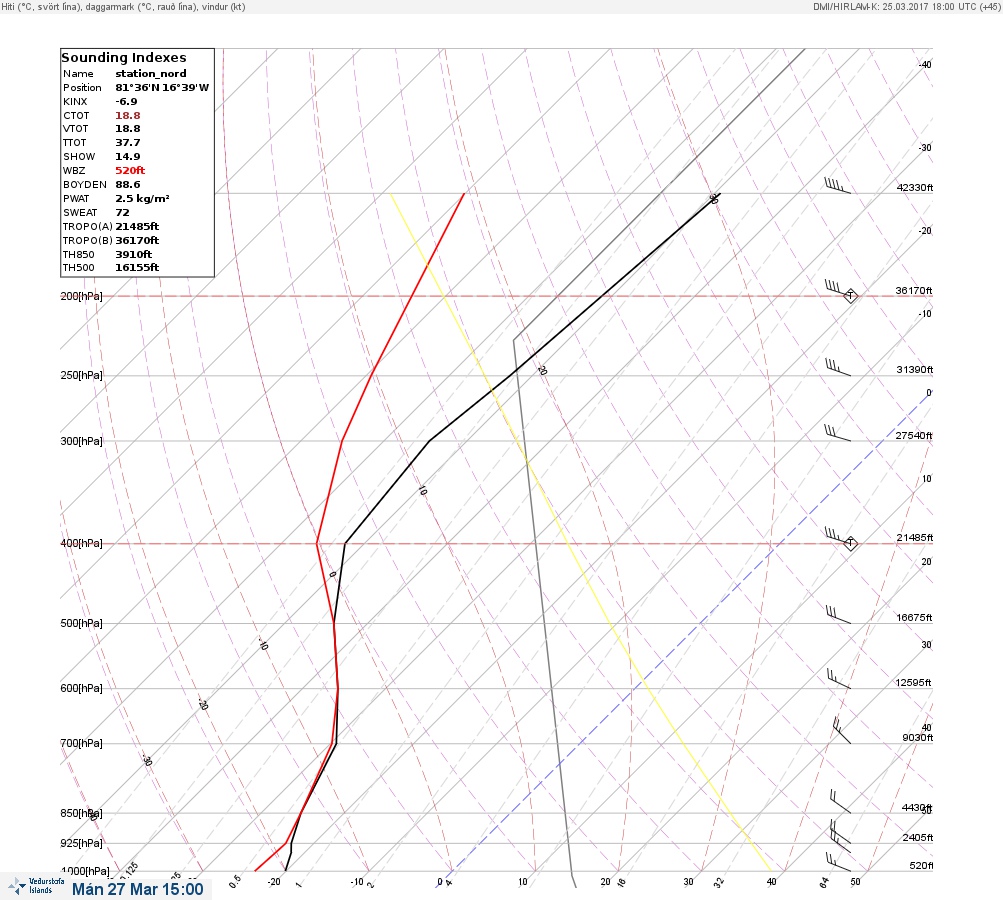Click the Veðurstofa Íslands logo
This screenshot has height=900, width=1003.
pyautogui.click(x=36, y=886)
